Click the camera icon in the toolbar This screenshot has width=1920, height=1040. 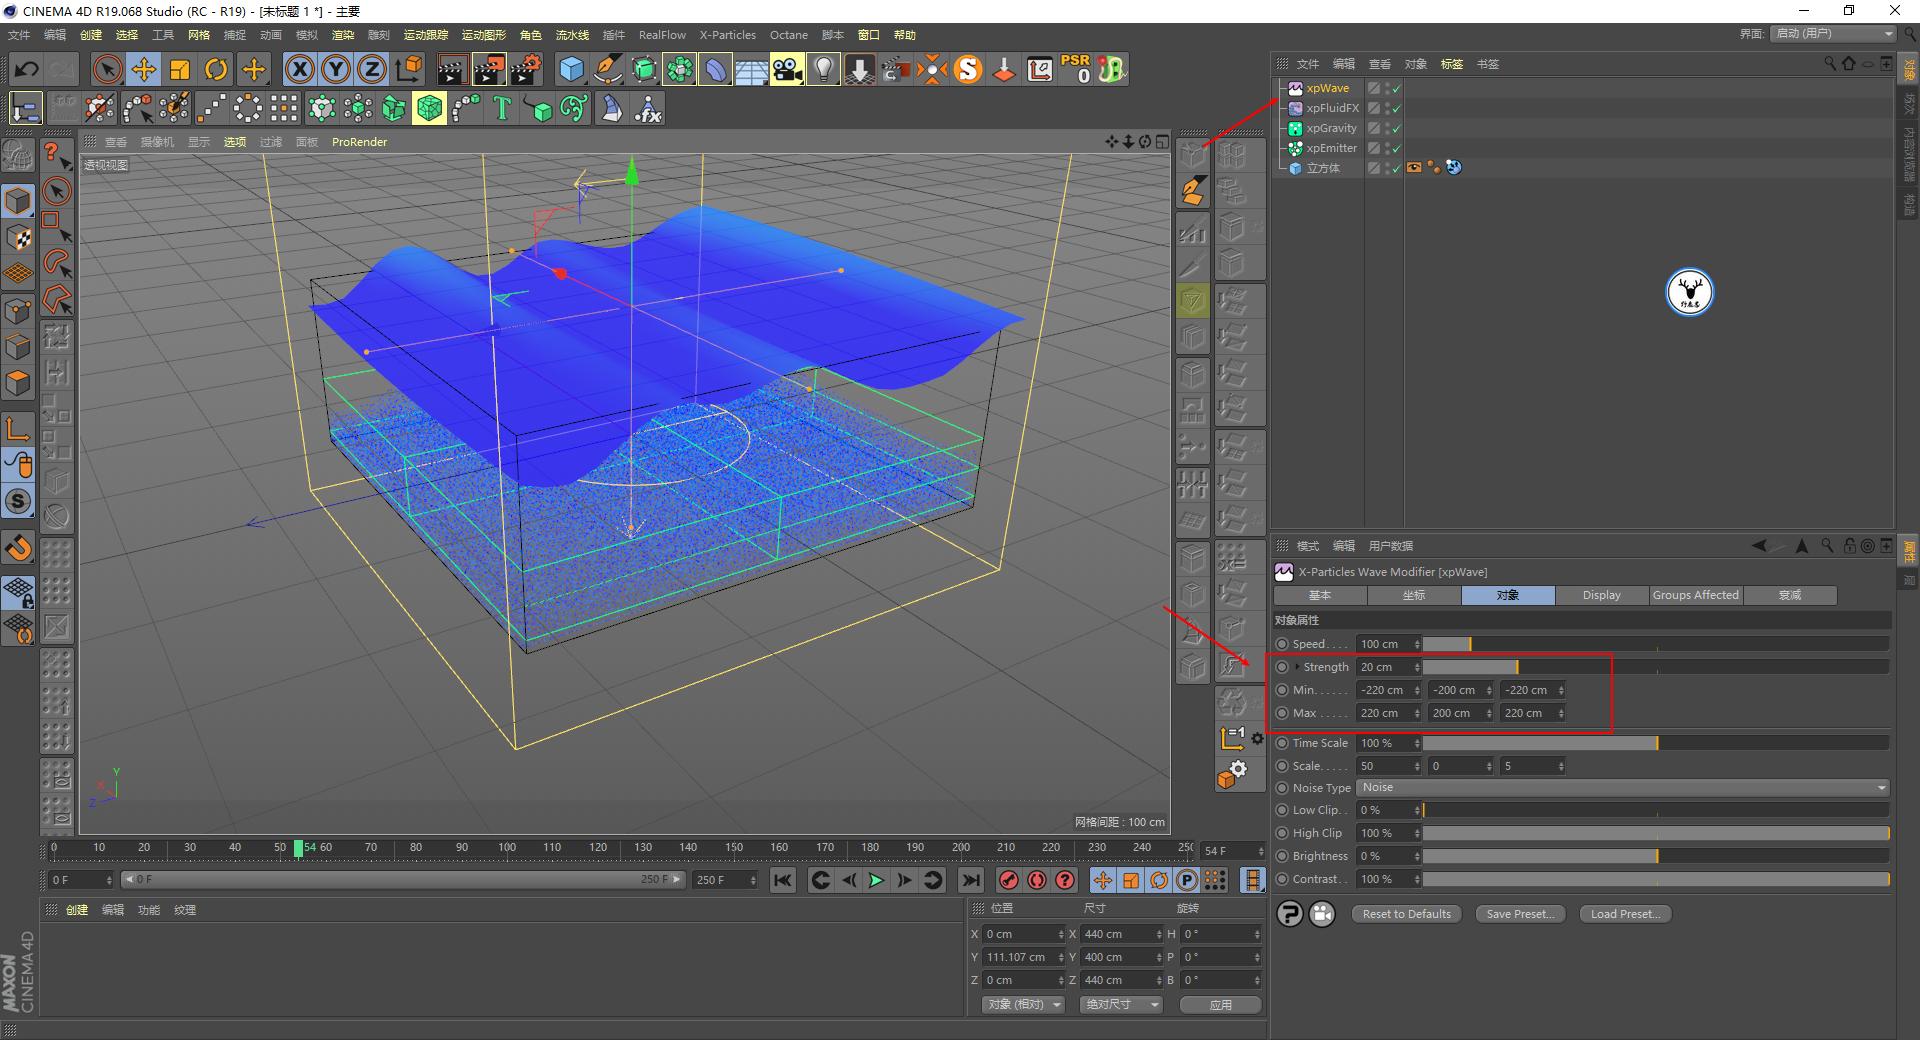[x=787, y=69]
